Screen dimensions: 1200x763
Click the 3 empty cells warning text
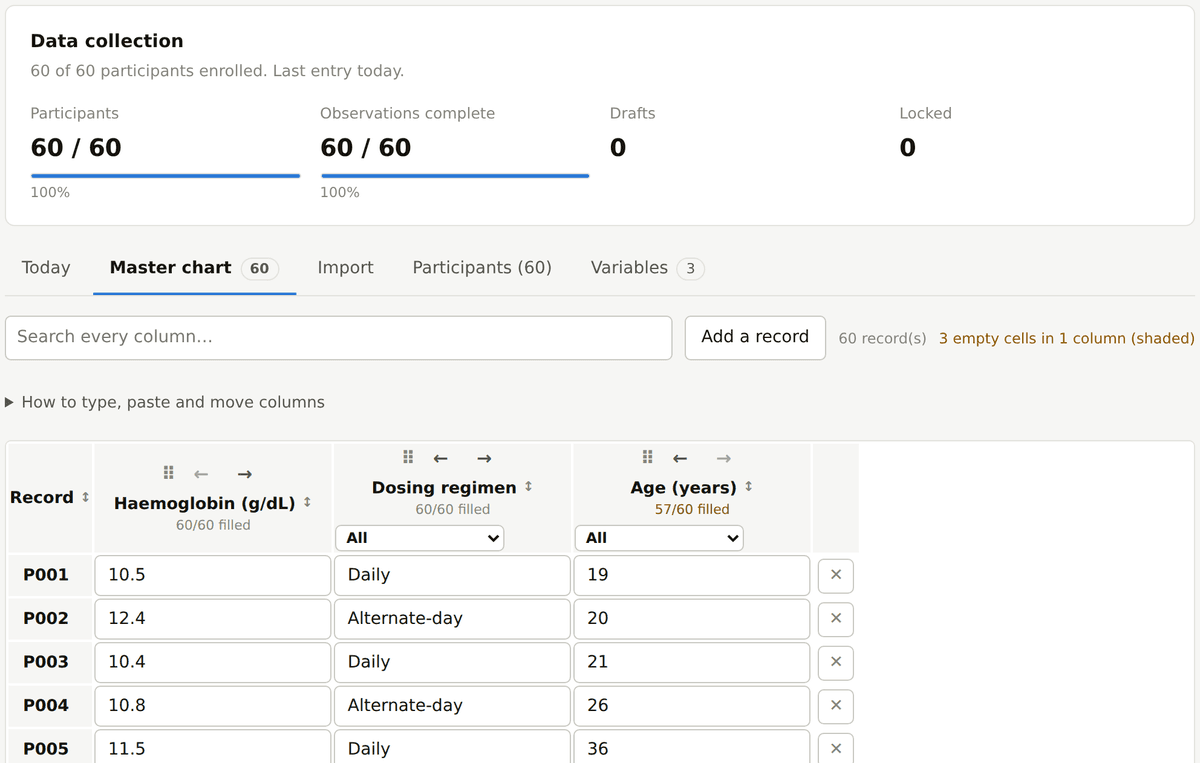tap(1067, 338)
